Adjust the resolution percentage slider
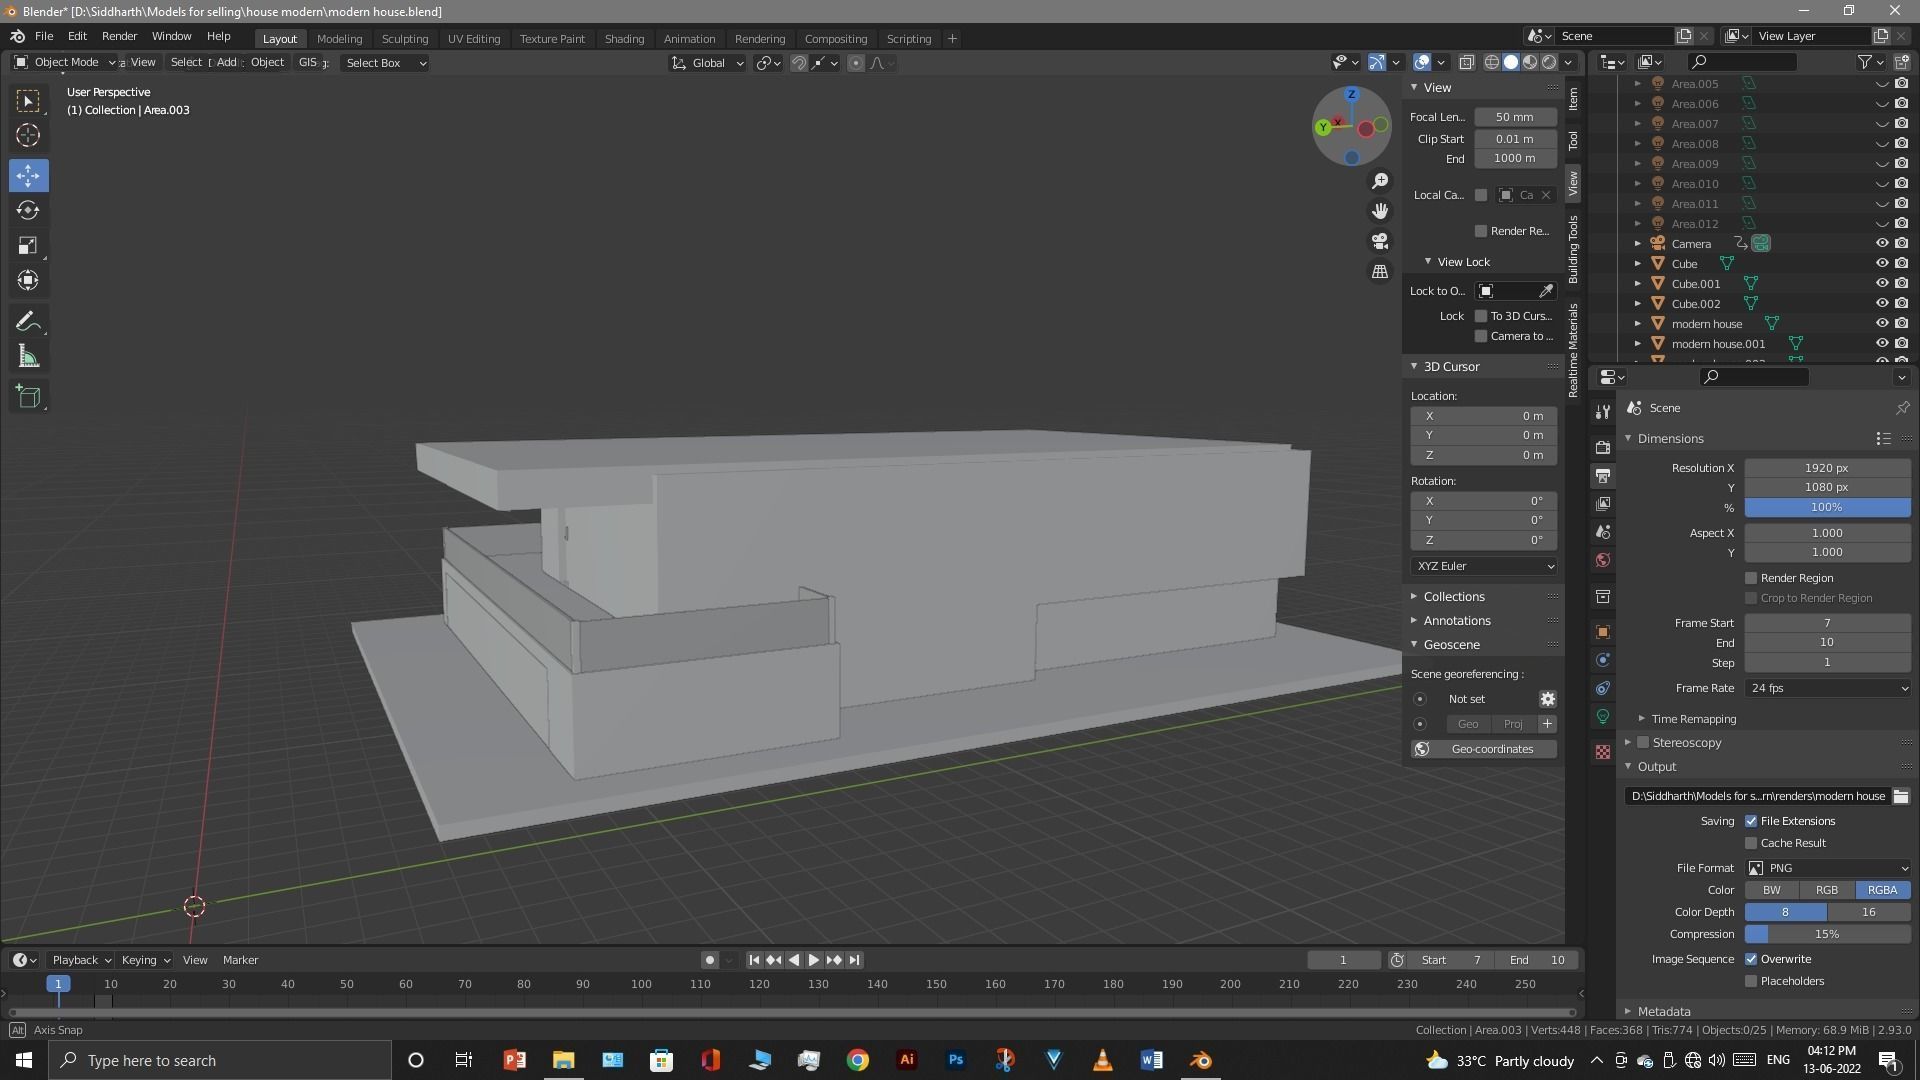Viewport: 1920px width, 1080px height. (1828, 508)
